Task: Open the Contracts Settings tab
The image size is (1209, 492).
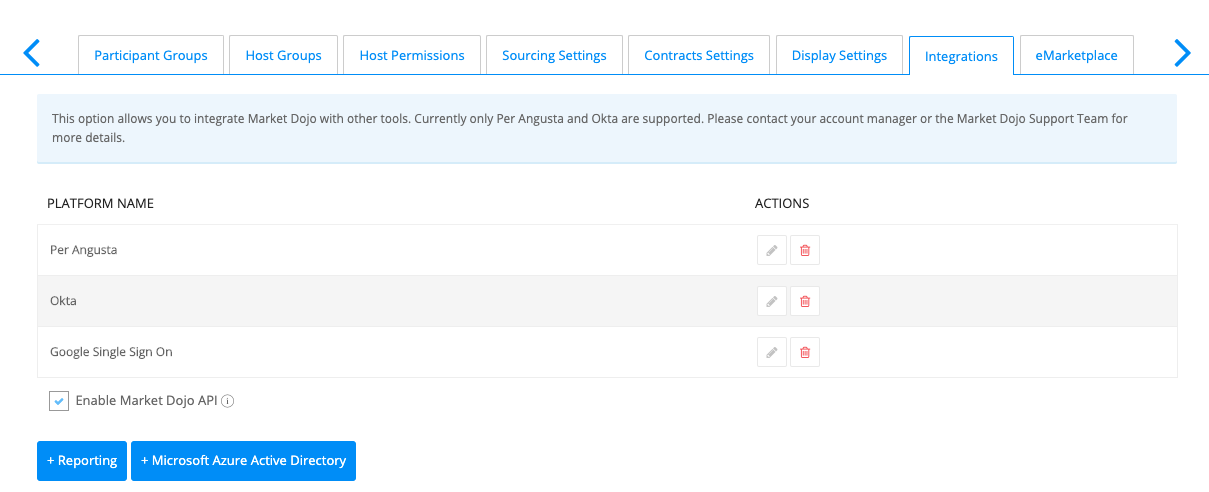Action: coord(699,55)
